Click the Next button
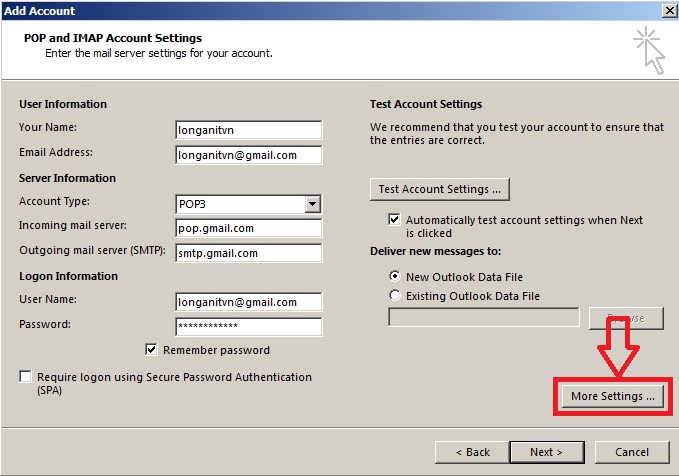Viewport: 679px width, 476px height. click(547, 452)
